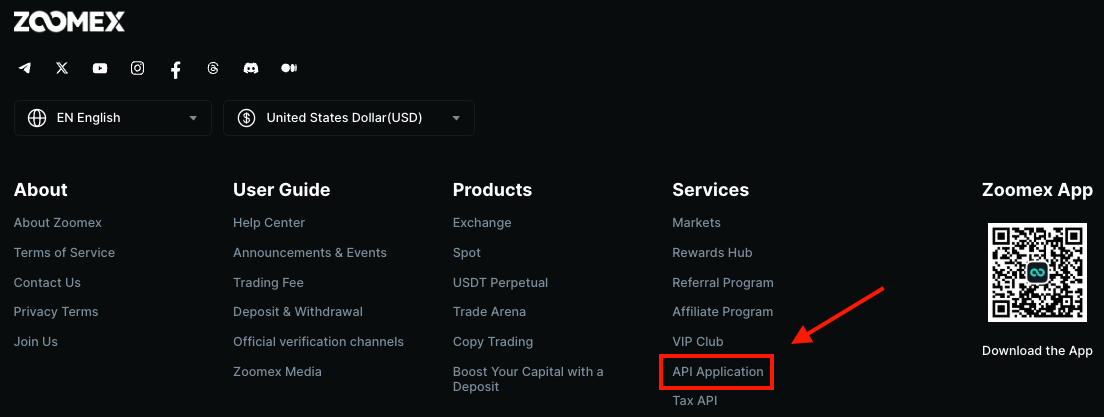Open the United States Dollar currency dropdown
The height and width of the screenshot is (417, 1104).
coord(348,118)
